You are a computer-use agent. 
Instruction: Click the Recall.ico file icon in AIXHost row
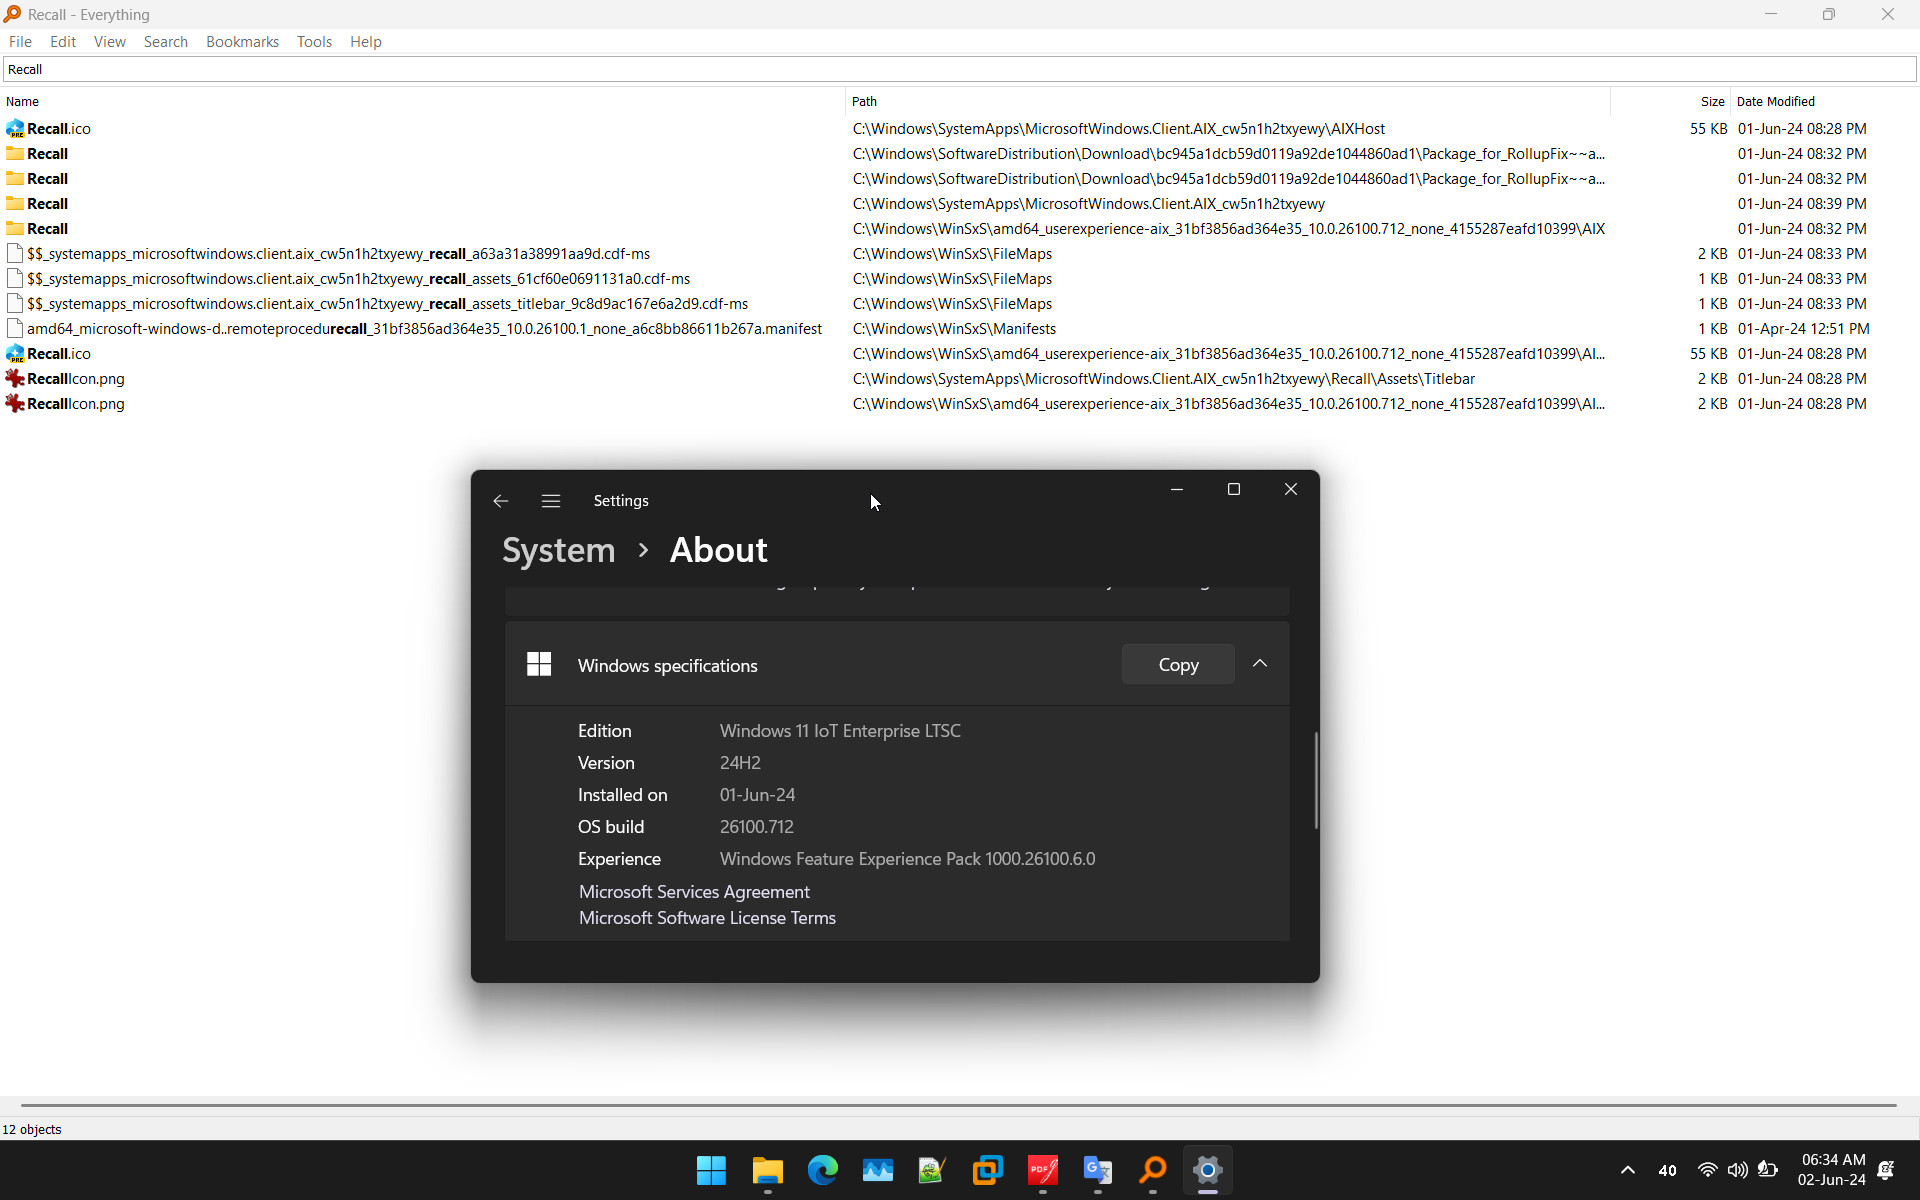(x=15, y=129)
